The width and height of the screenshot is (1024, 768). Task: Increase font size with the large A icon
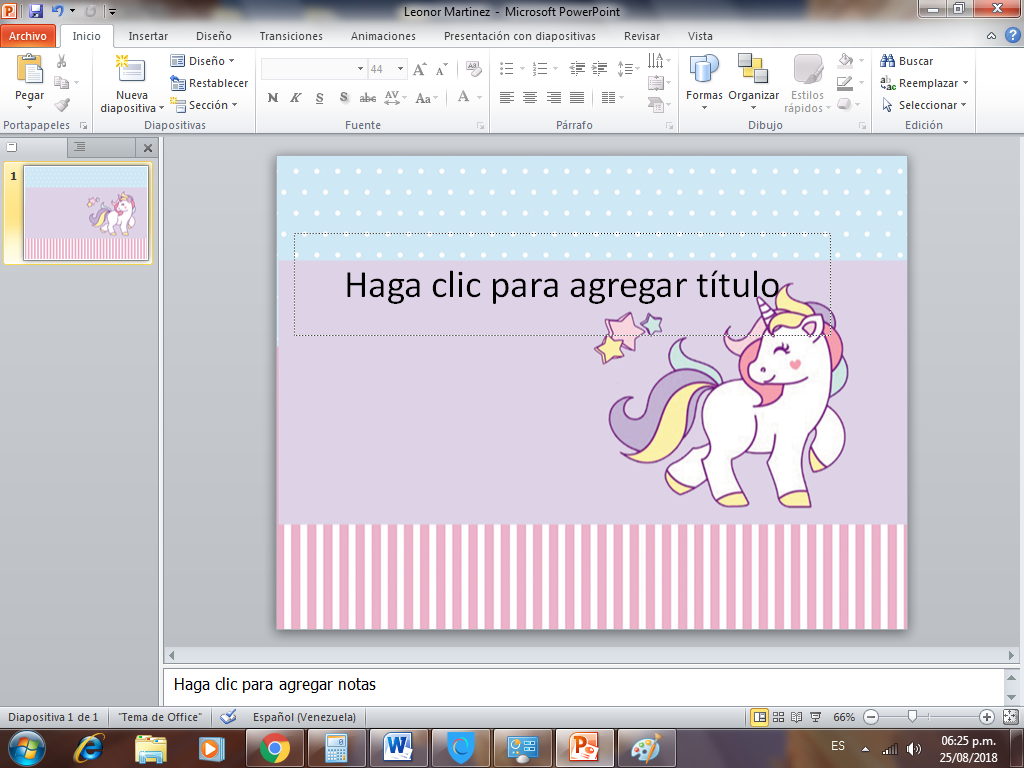point(420,69)
